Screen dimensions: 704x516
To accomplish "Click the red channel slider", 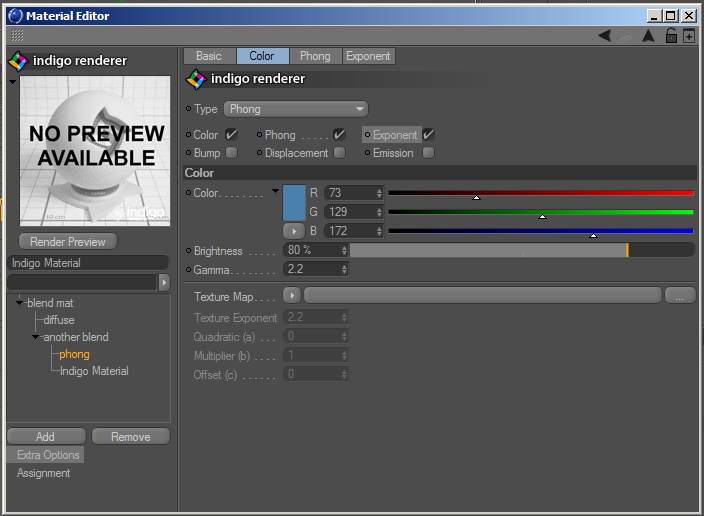I will tap(541, 193).
